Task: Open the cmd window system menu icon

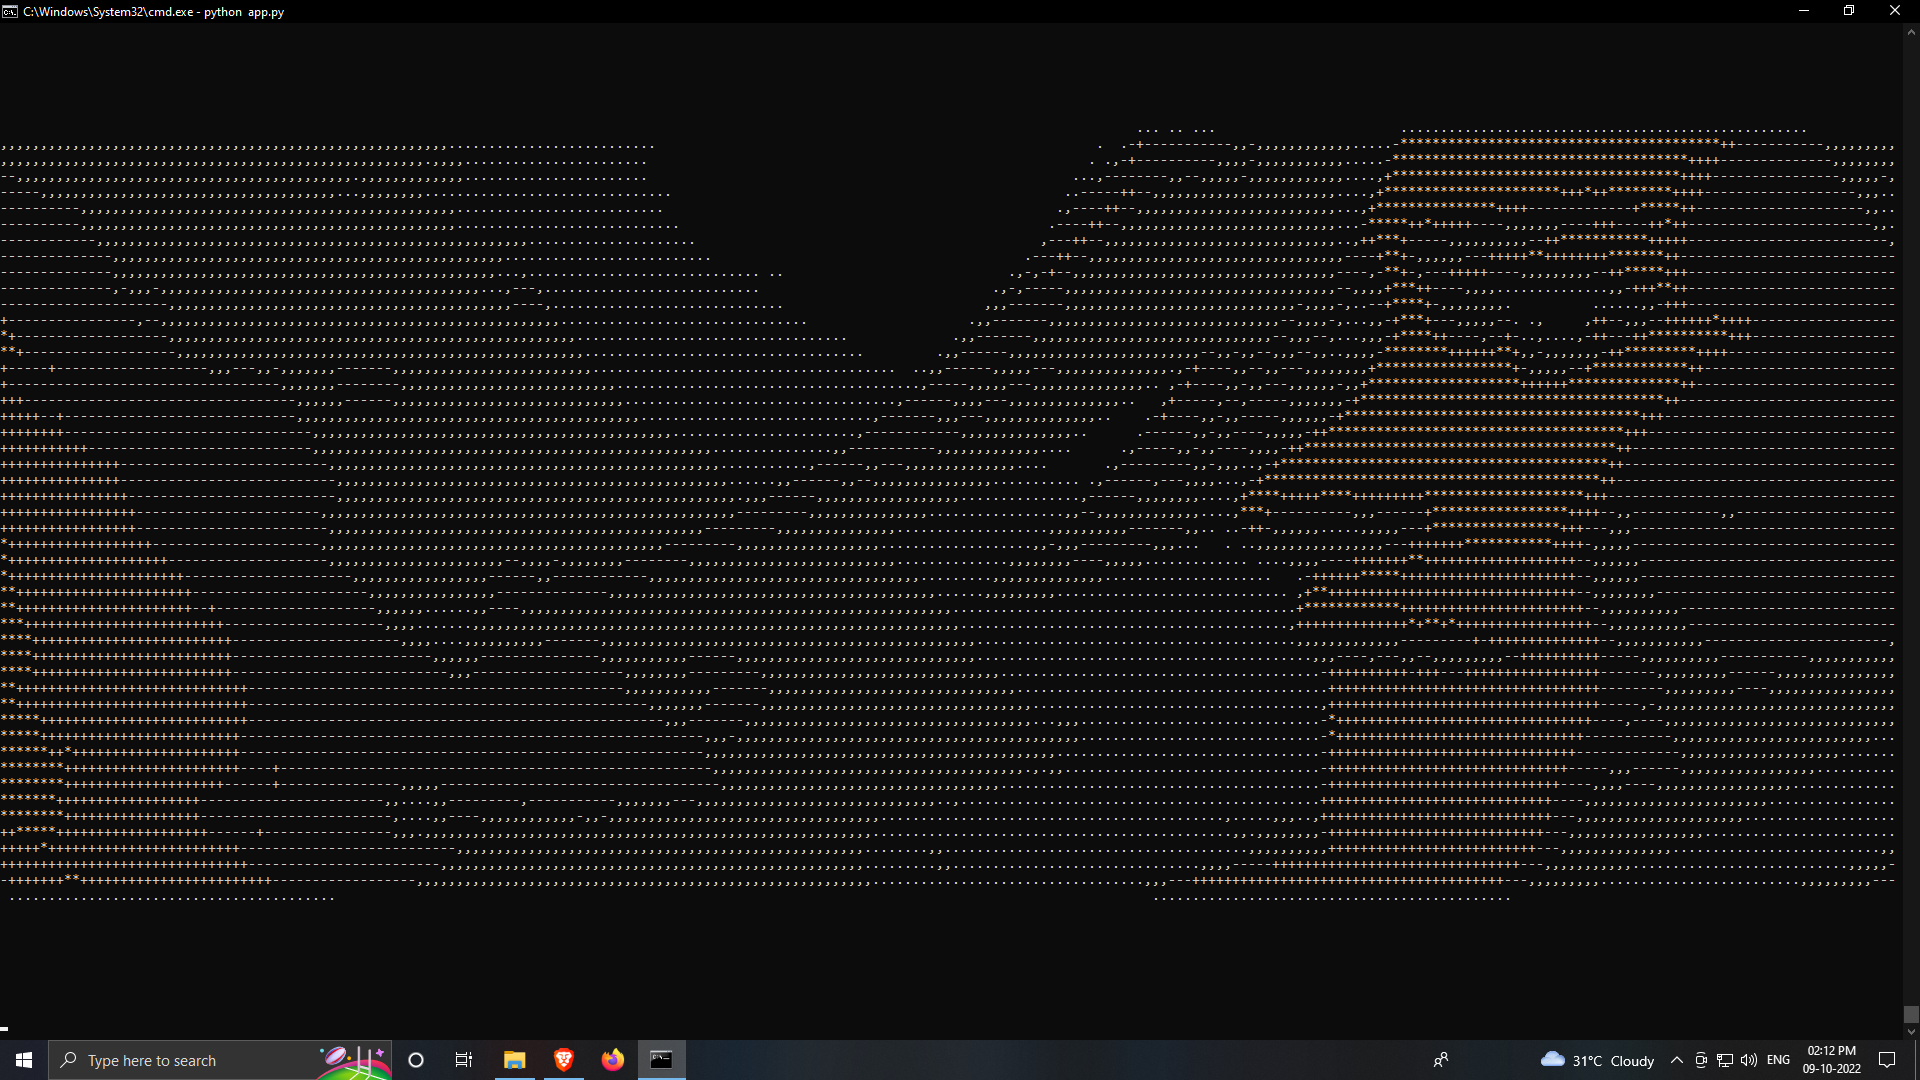Action: click(10, 11)
